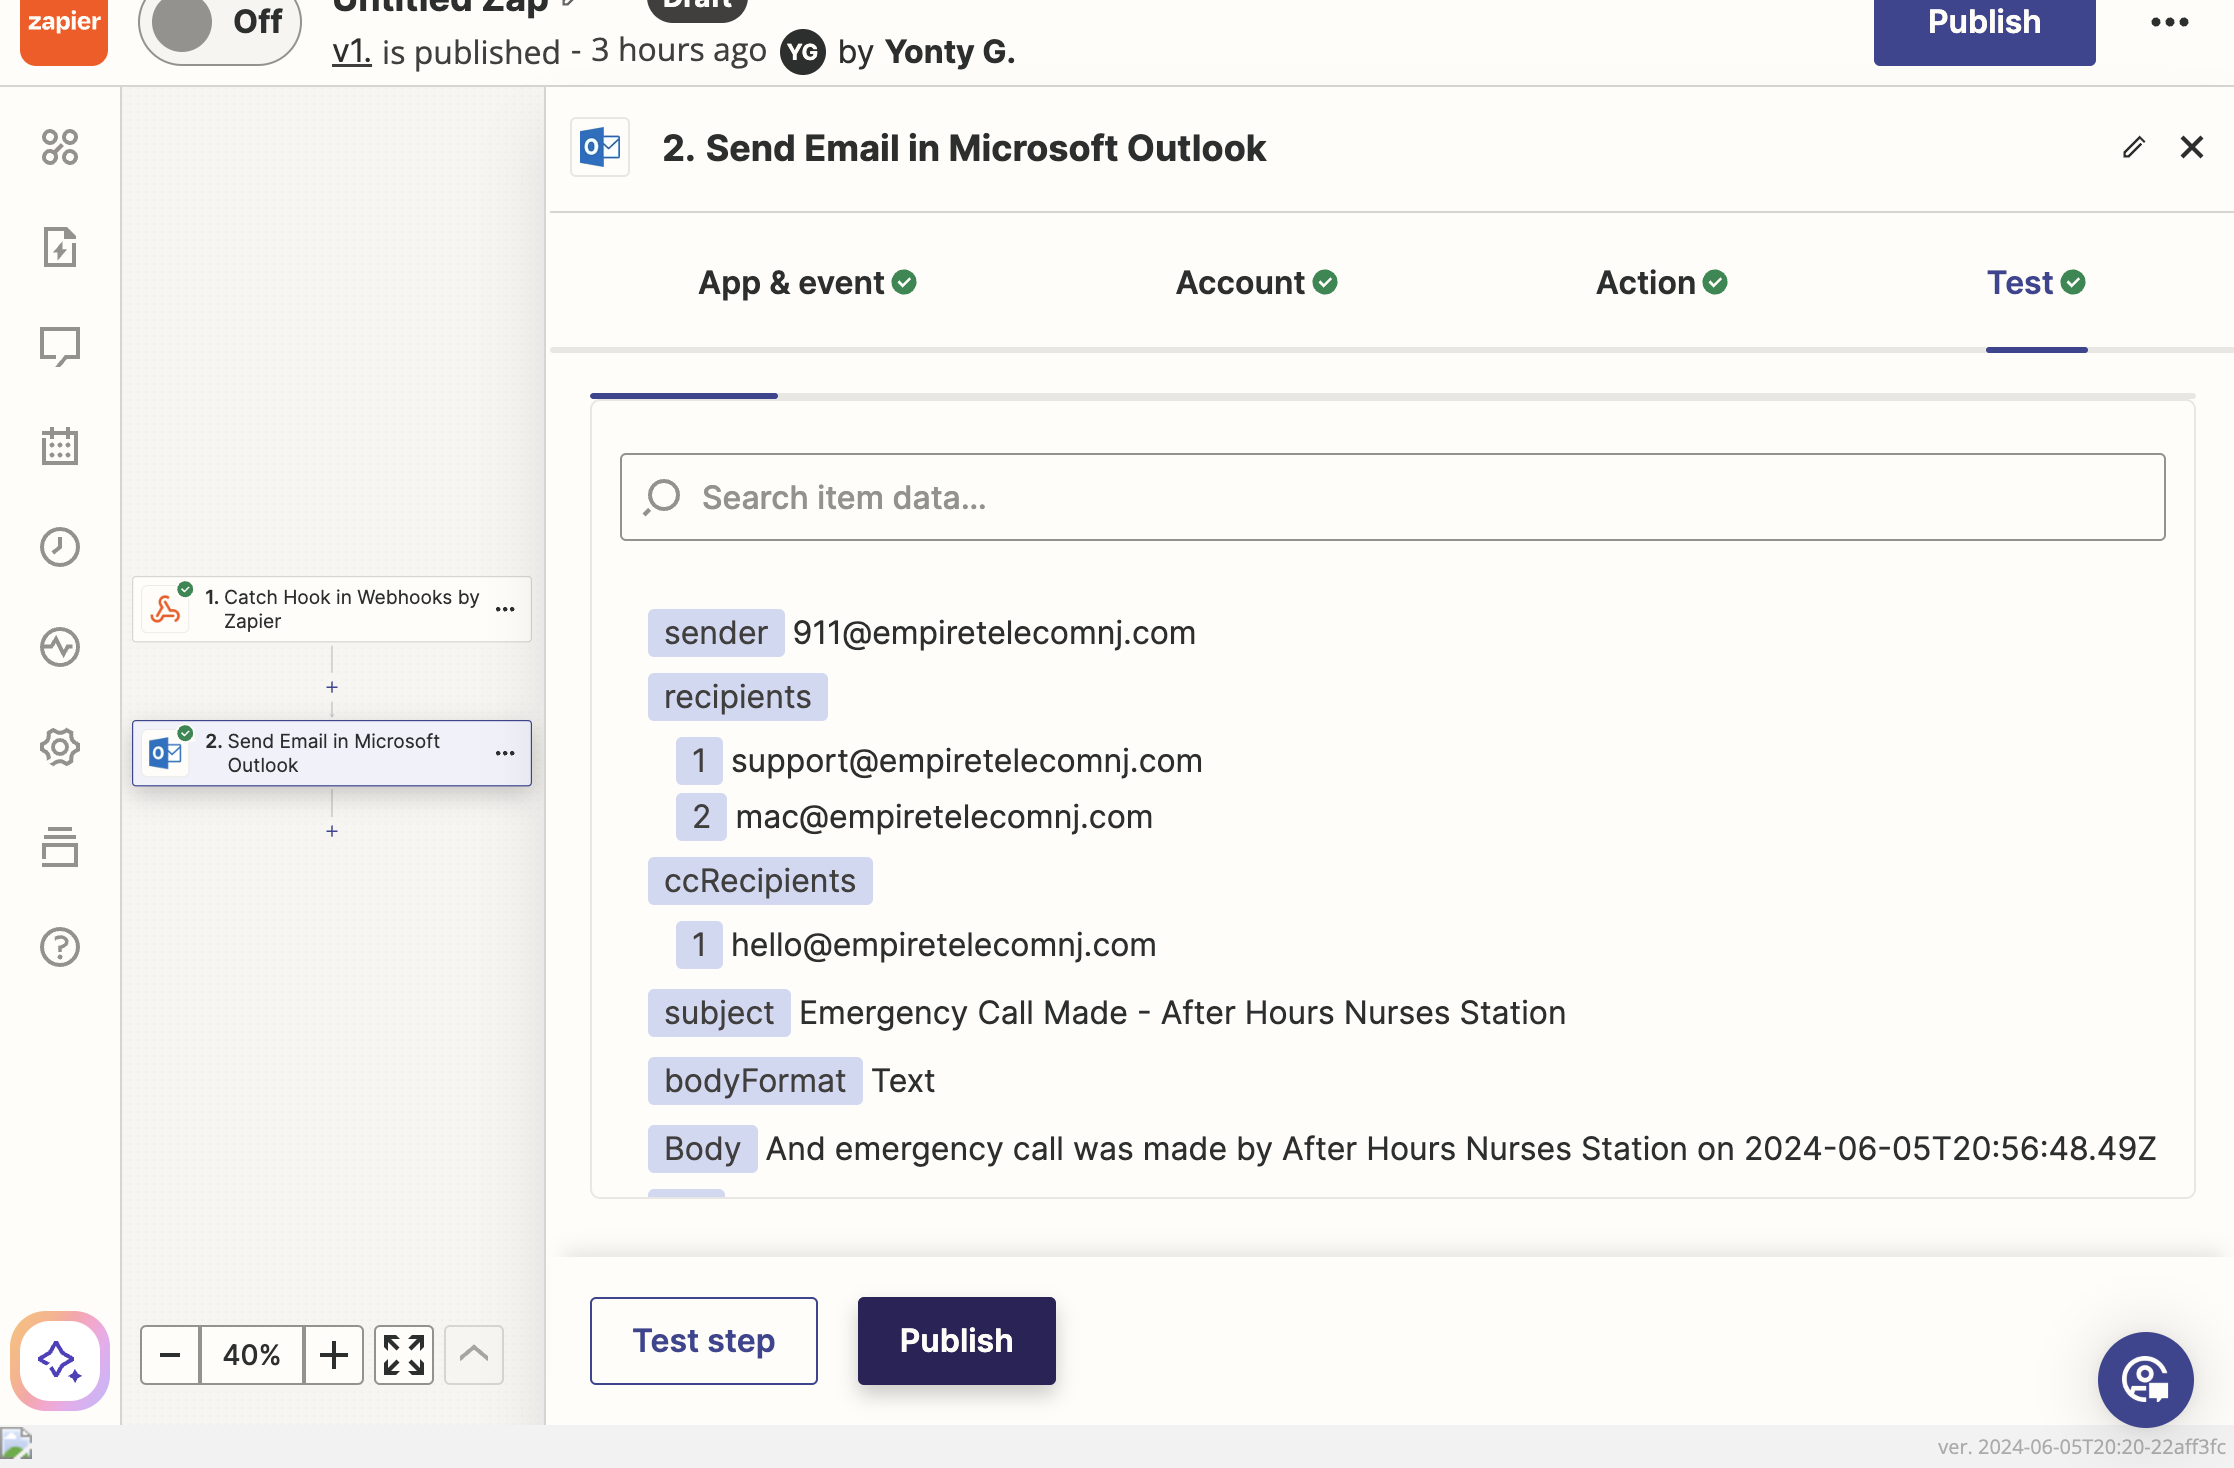Zoom out canvas with minus button

coord(170,1355)
